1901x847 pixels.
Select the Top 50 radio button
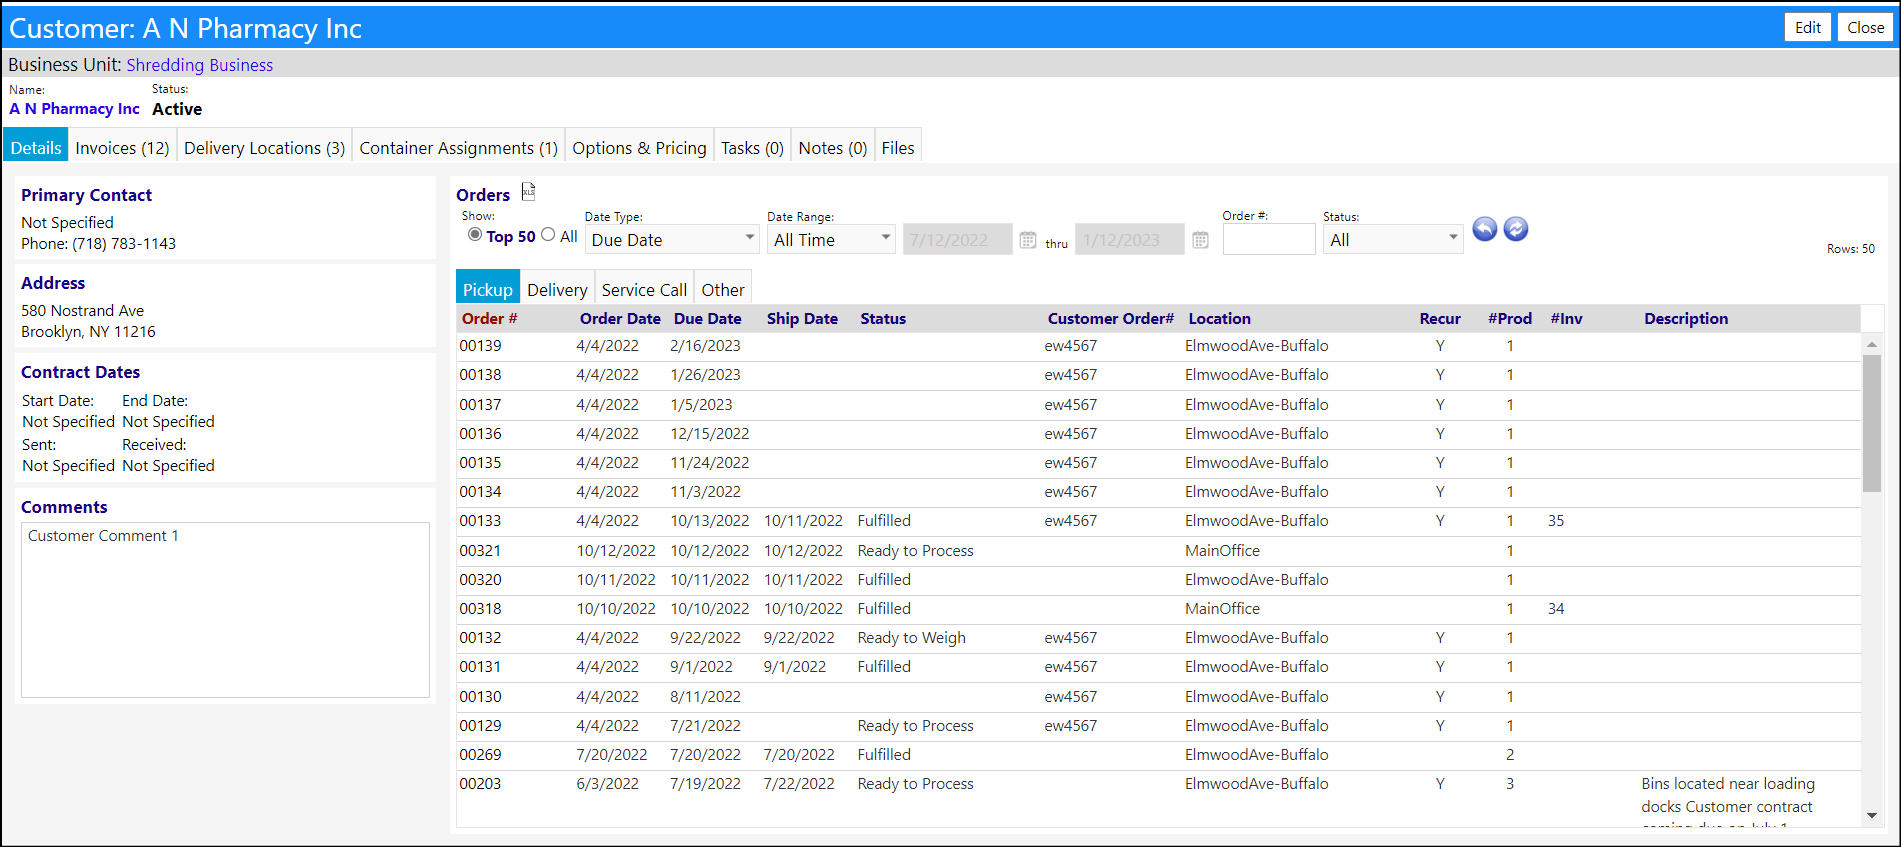475,234
